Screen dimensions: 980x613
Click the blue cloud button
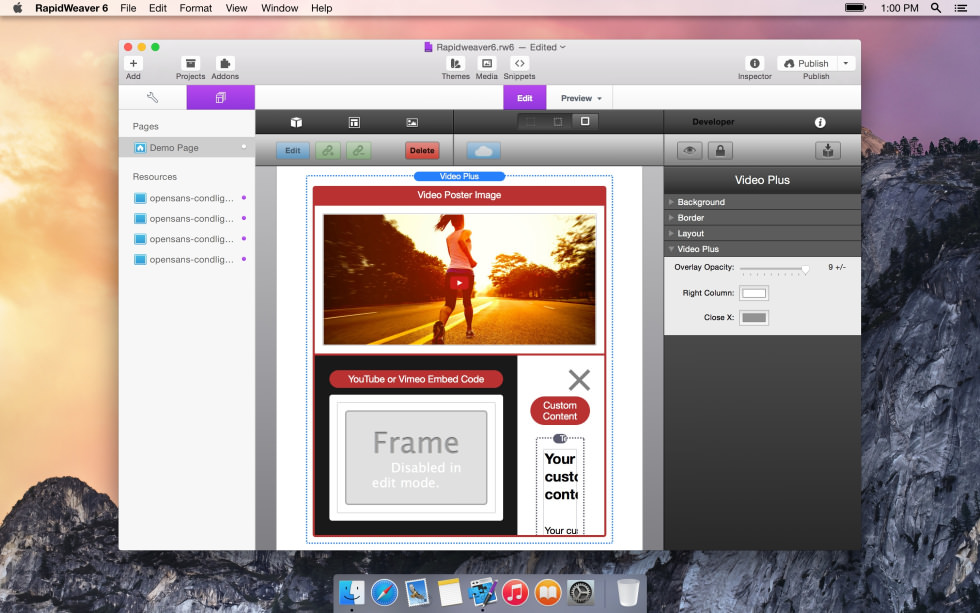click(484, 151)
